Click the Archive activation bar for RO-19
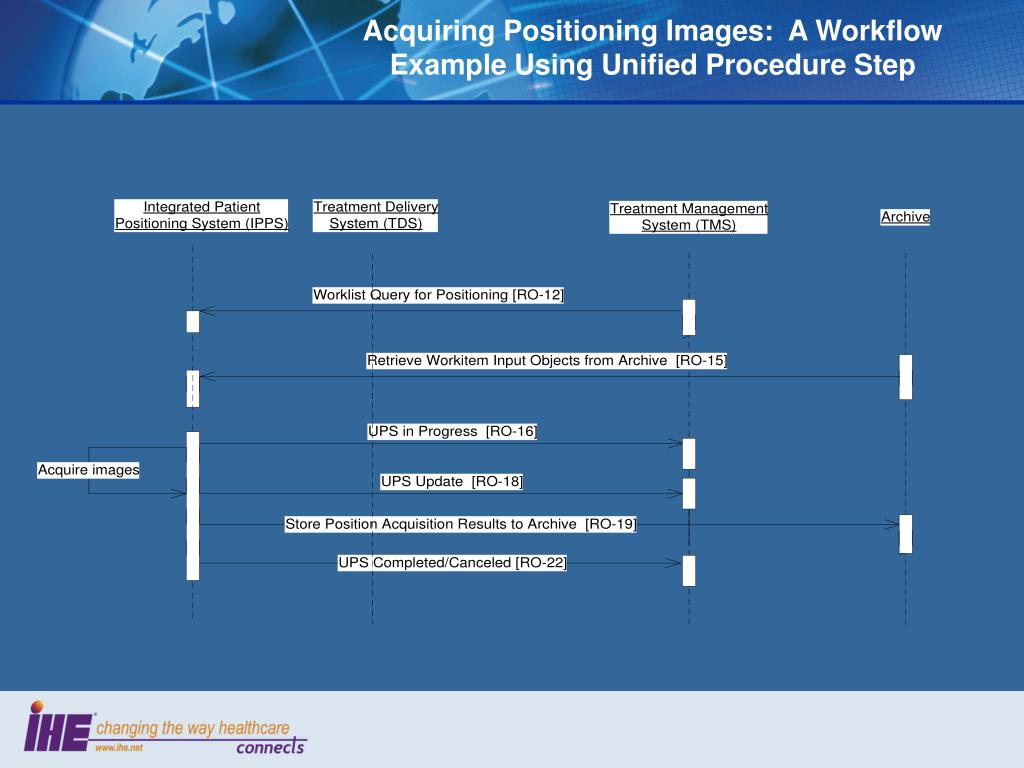Viewport: 1024px width, 768px height. click(x=906, y=534)
